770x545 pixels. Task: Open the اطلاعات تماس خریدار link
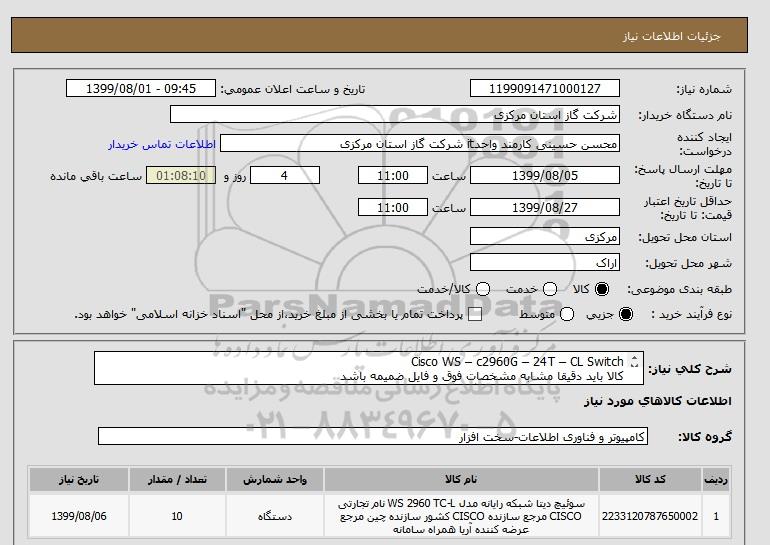[162, 145]
